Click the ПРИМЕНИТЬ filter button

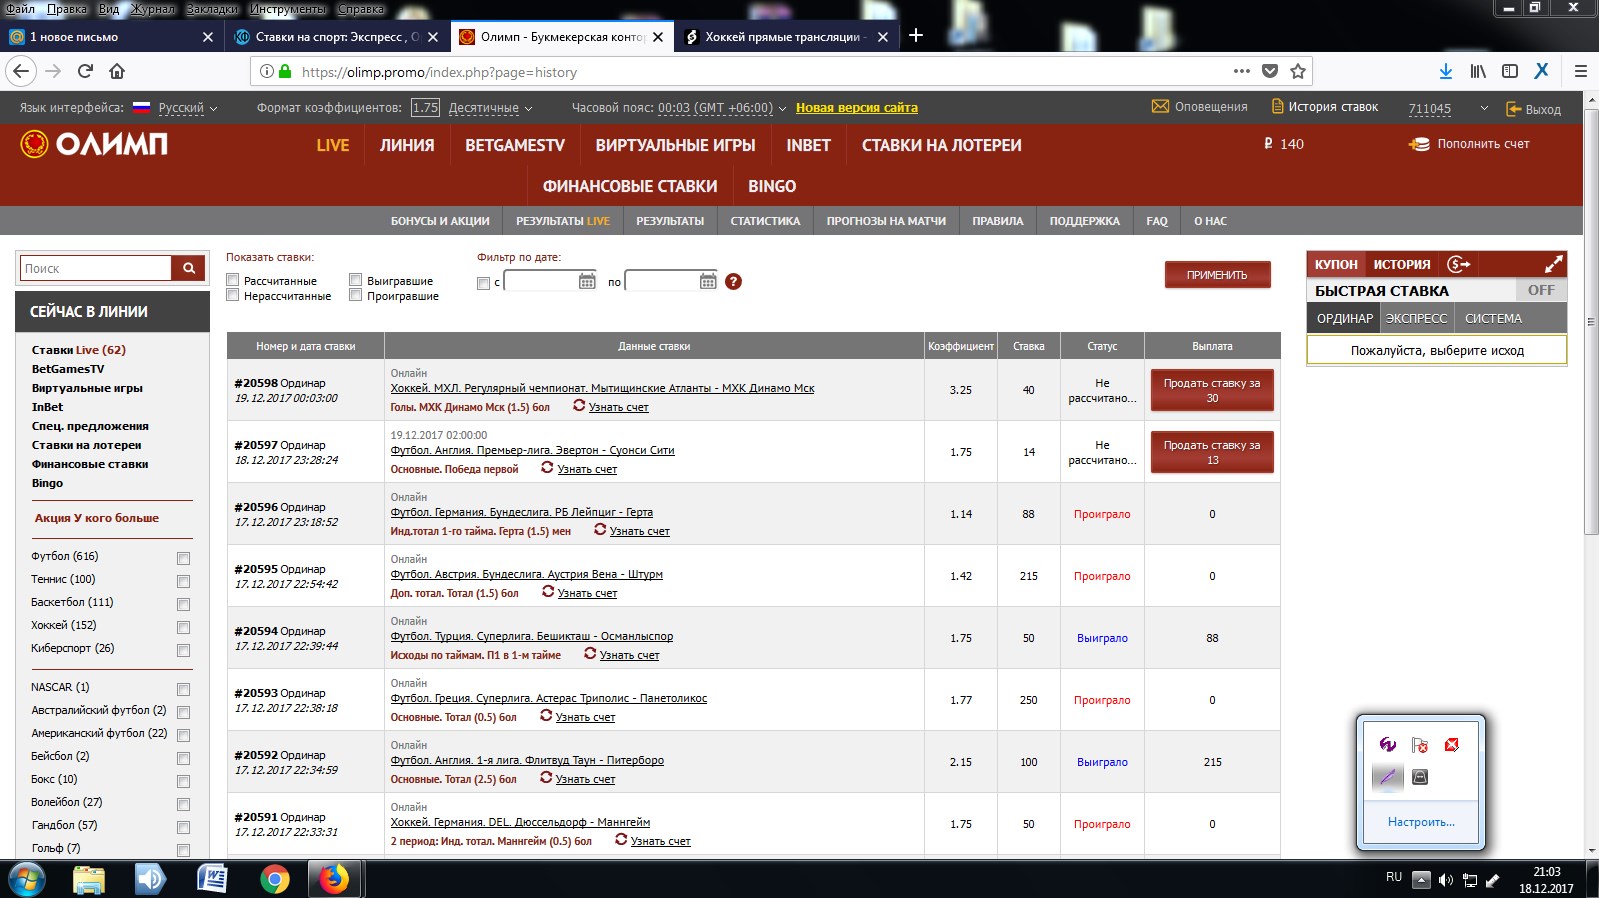1217,275
